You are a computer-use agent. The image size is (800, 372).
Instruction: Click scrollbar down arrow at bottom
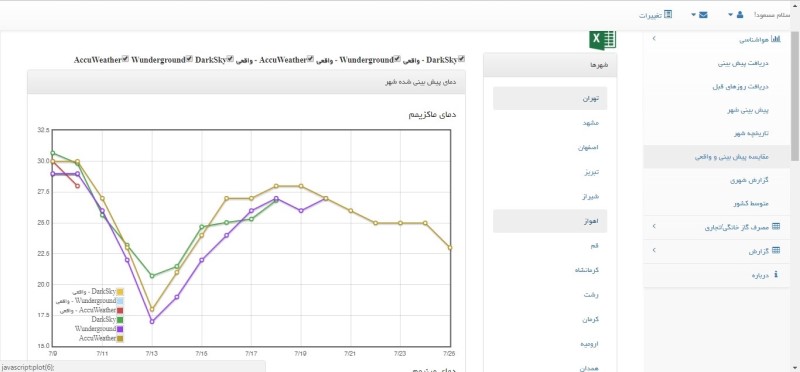coord(795,367)
